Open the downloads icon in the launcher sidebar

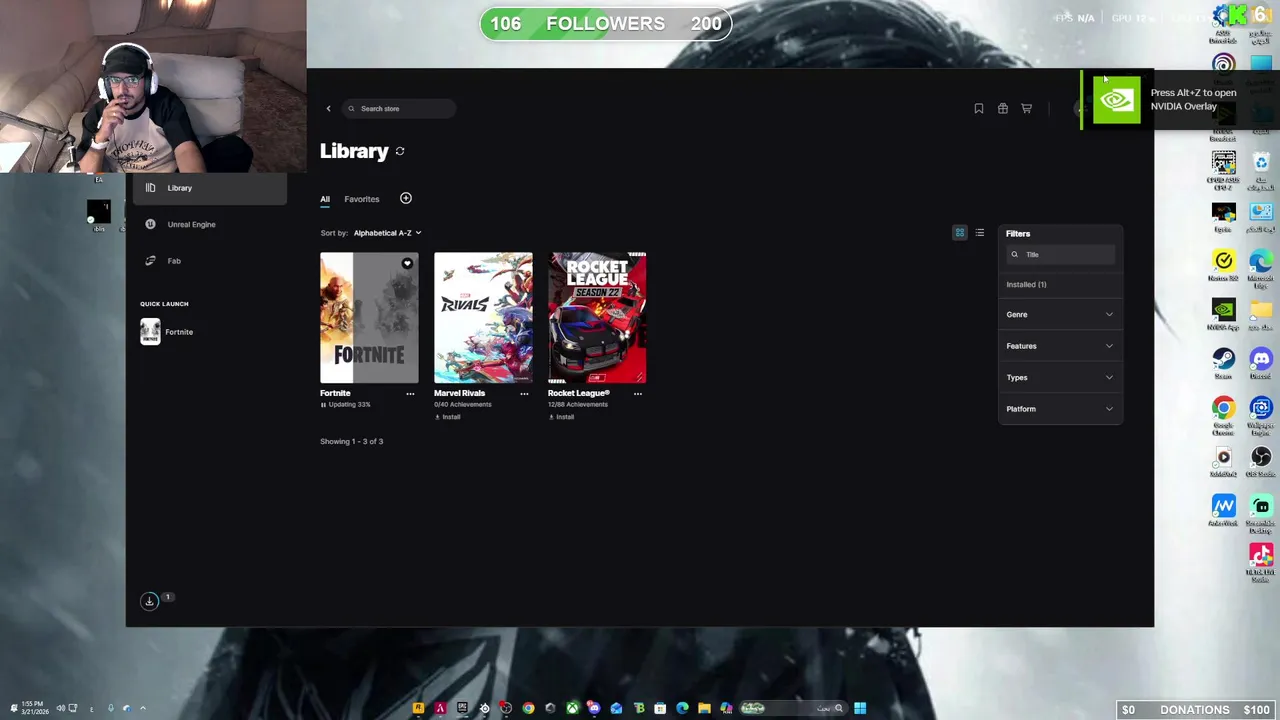149,601
